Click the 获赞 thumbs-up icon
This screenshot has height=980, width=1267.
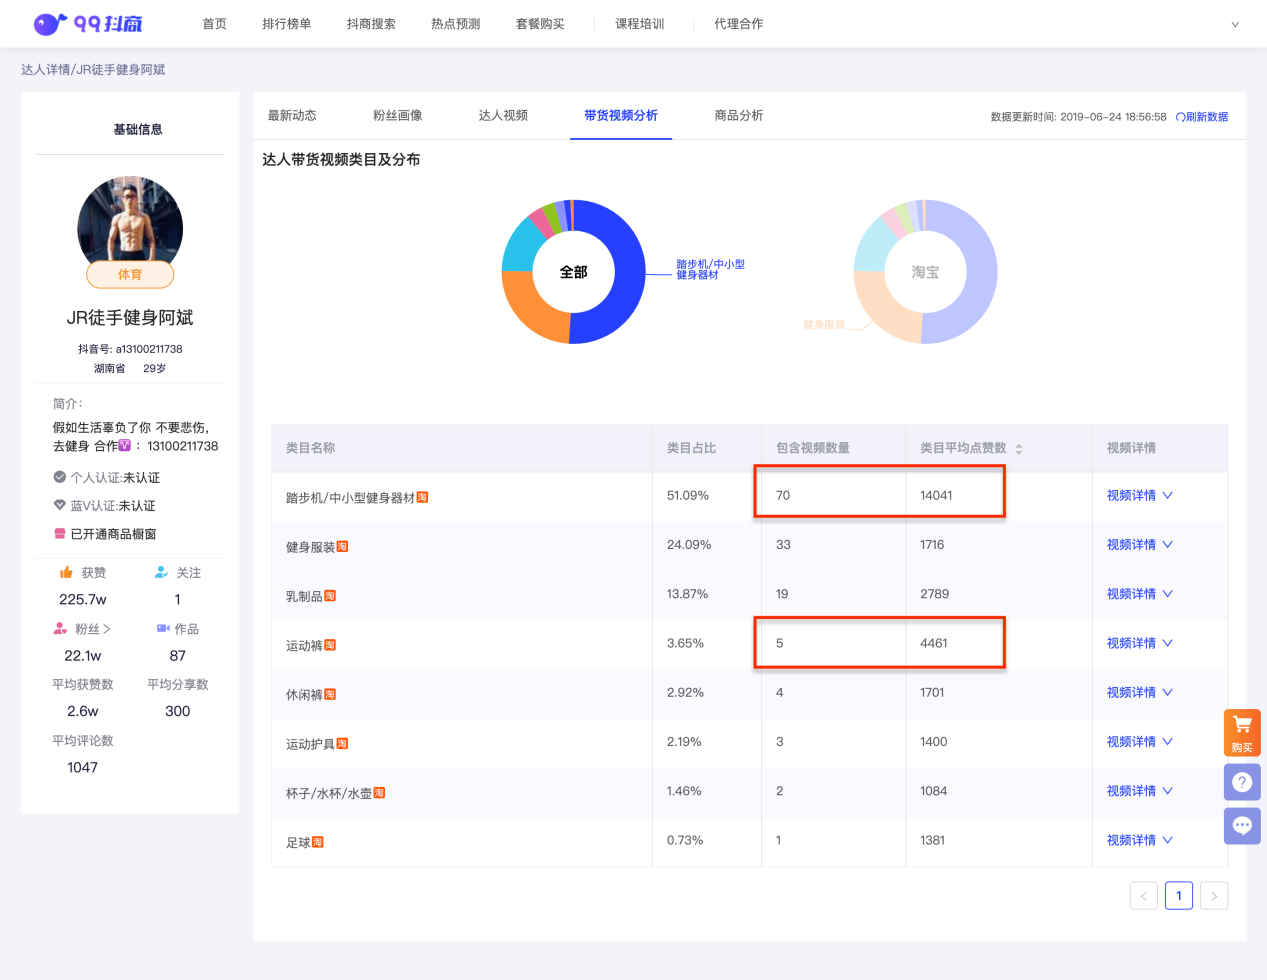point(66,572)
